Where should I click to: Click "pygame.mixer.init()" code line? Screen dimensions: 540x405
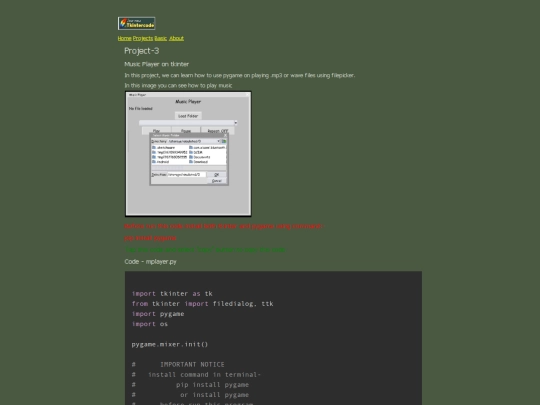170,344
